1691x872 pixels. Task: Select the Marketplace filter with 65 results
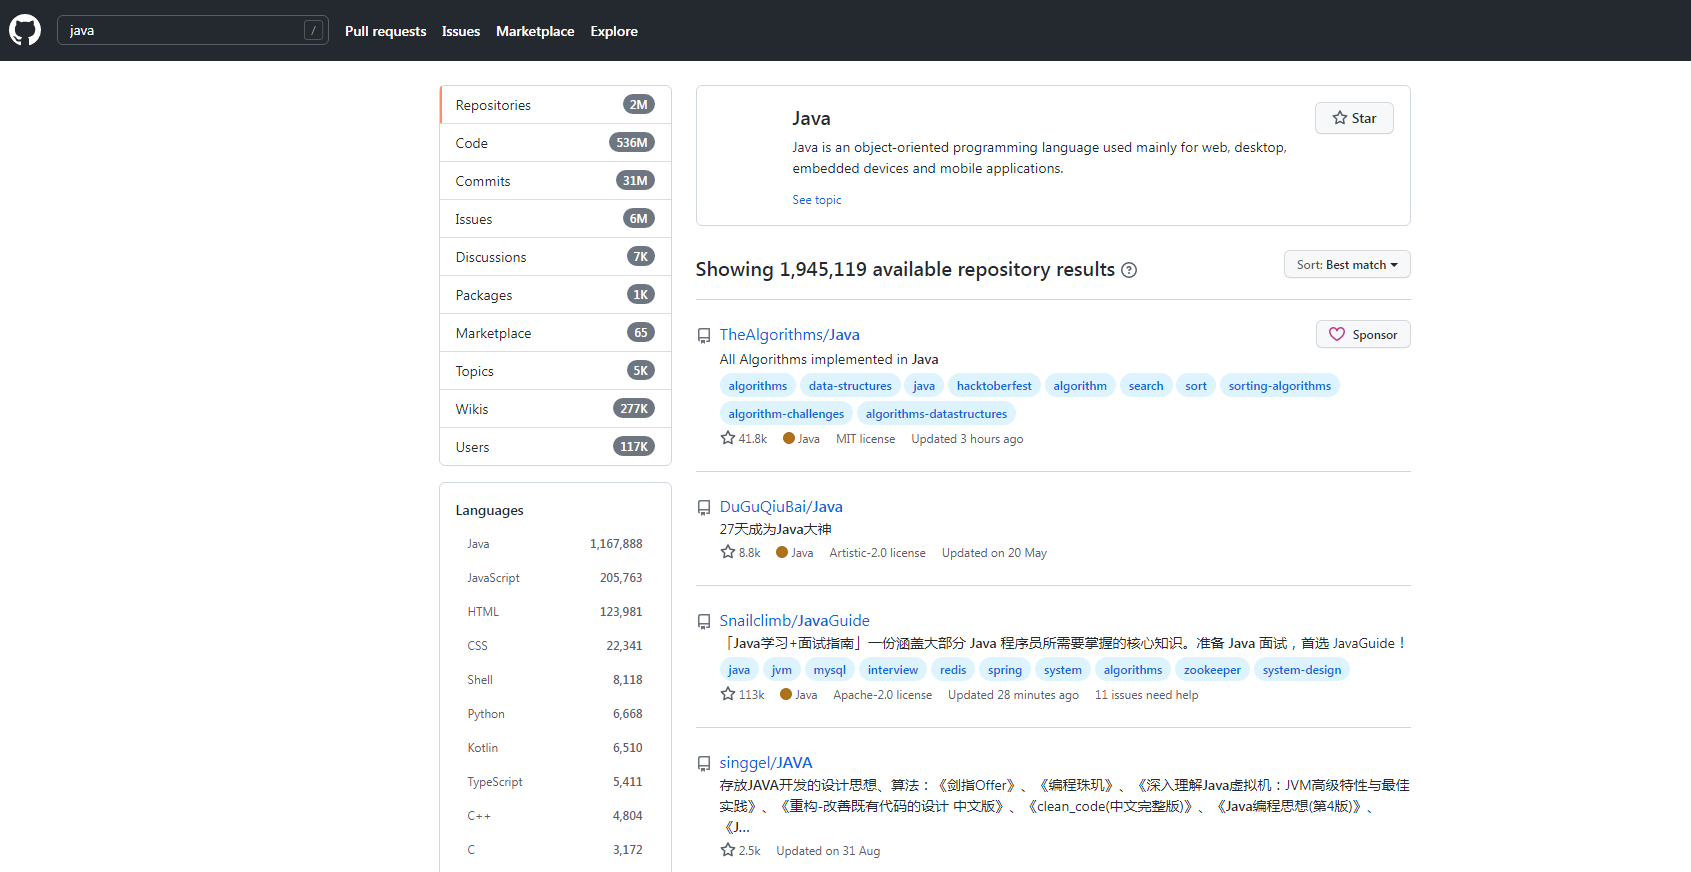point(555,333)
